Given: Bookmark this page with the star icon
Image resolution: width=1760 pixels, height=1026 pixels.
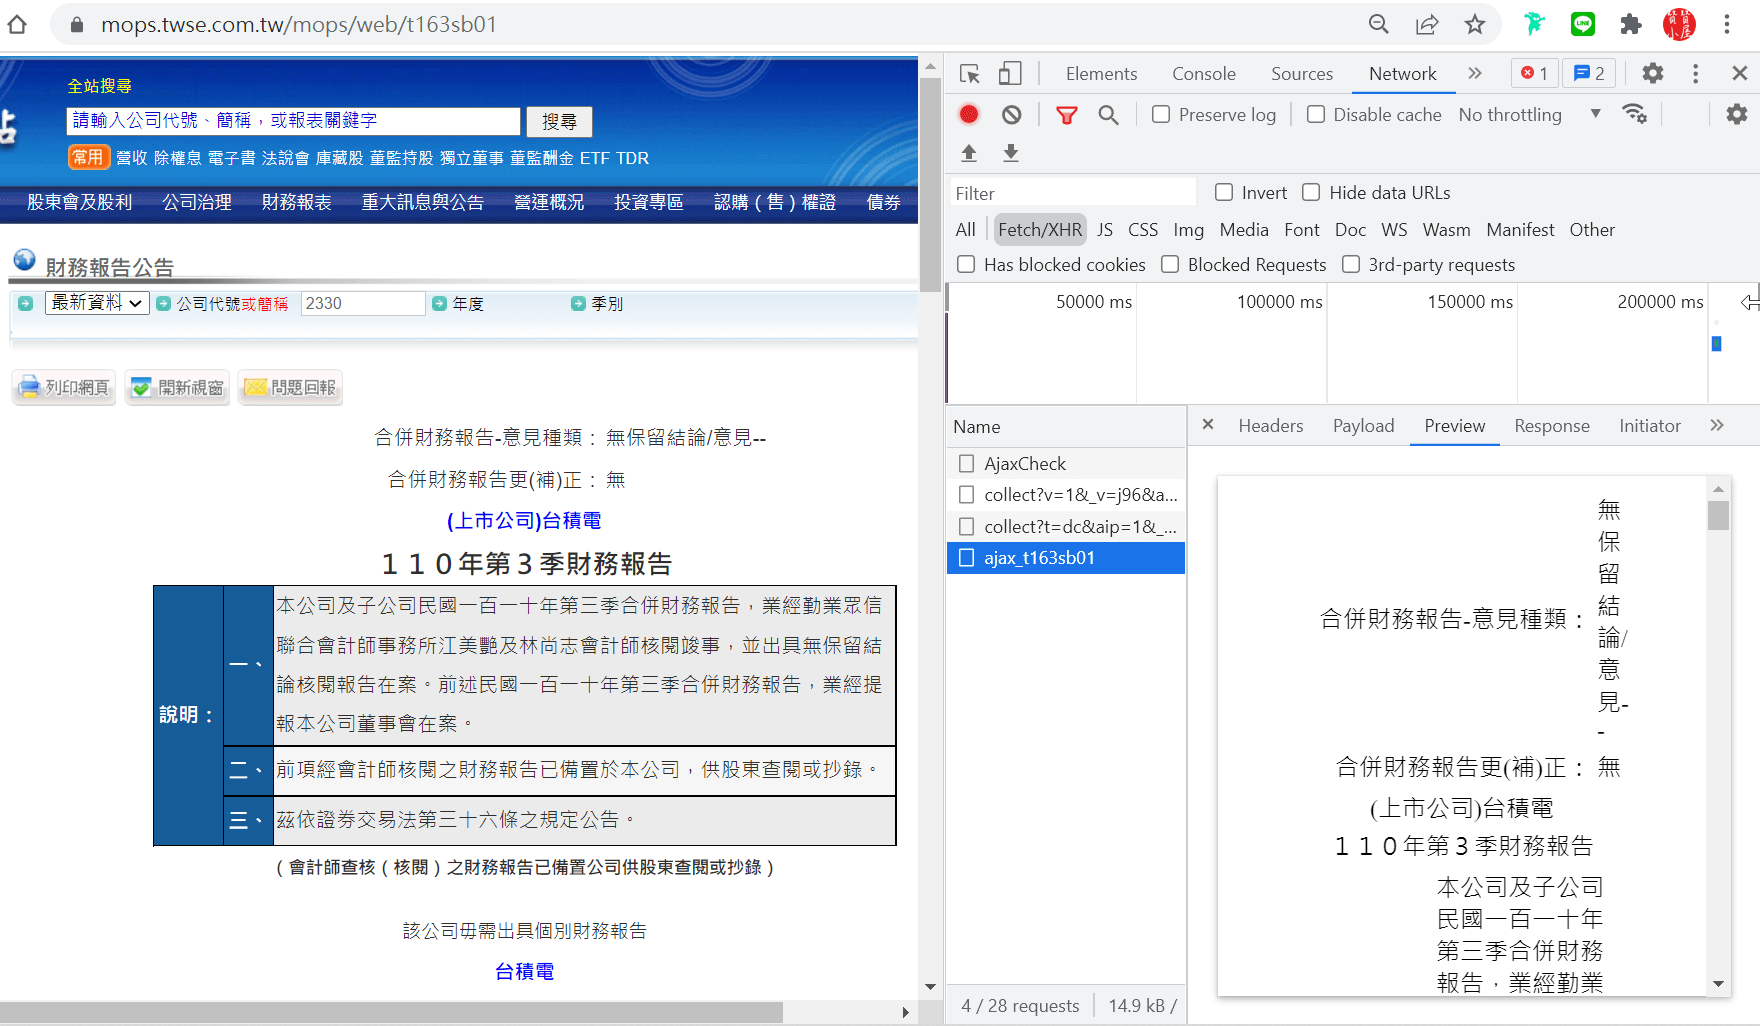Looking at the screenshot, I should point(1475,24).
